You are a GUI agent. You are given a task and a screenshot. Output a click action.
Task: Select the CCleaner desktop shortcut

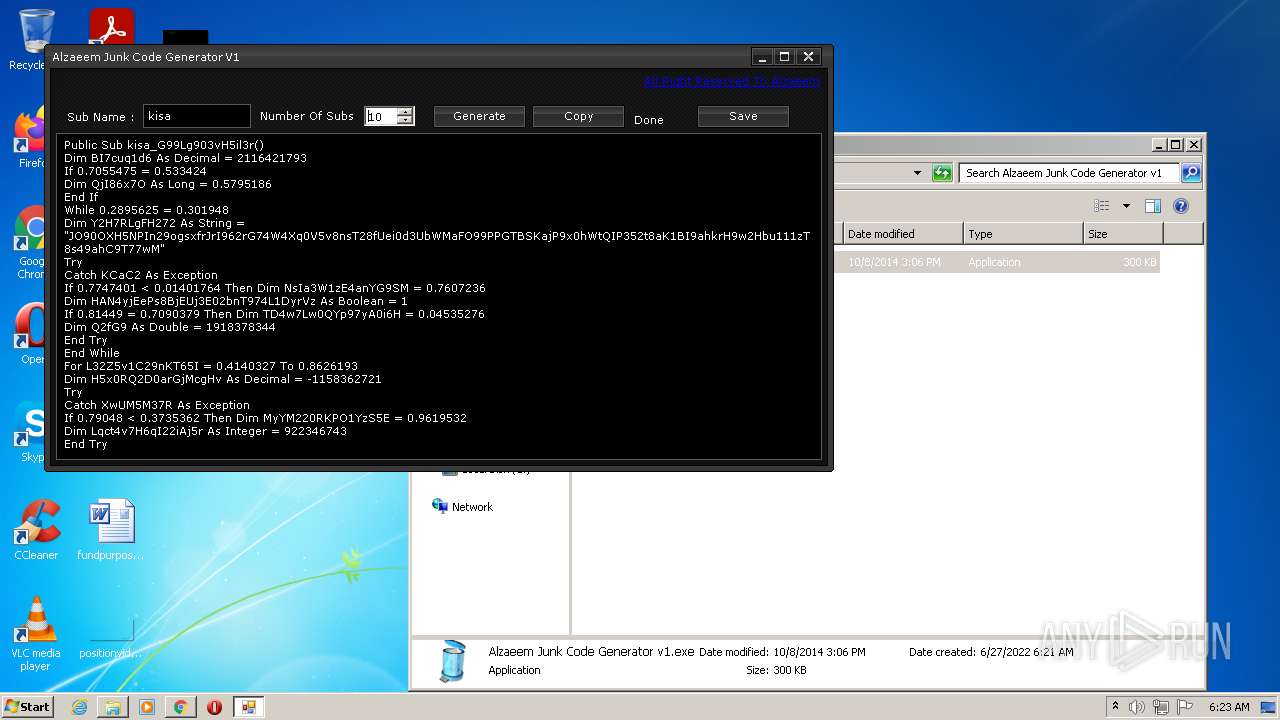point(36,530)
